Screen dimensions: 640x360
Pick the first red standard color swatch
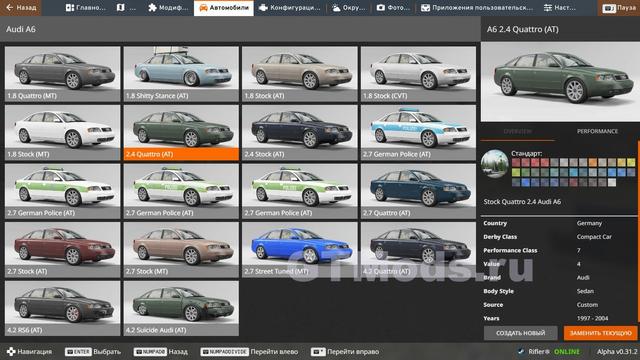tap(516, 162)
